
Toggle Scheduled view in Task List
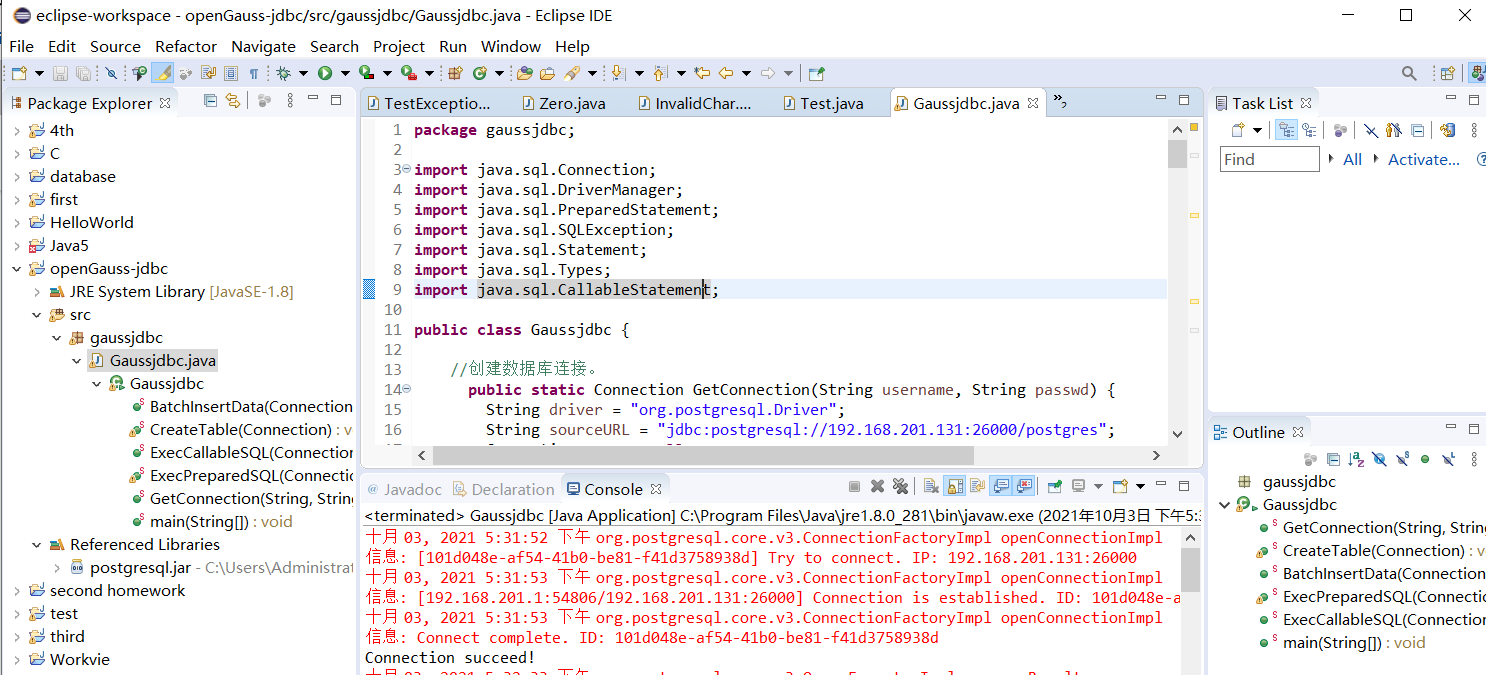click(1309, 130)
